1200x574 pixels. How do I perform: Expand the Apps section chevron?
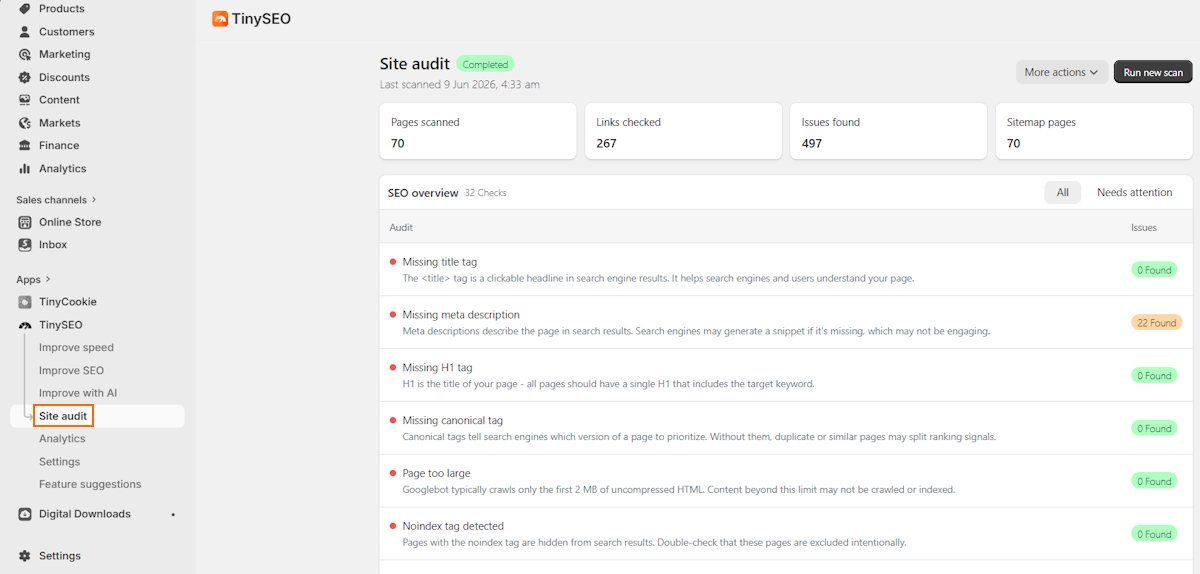tap(48, 279)
